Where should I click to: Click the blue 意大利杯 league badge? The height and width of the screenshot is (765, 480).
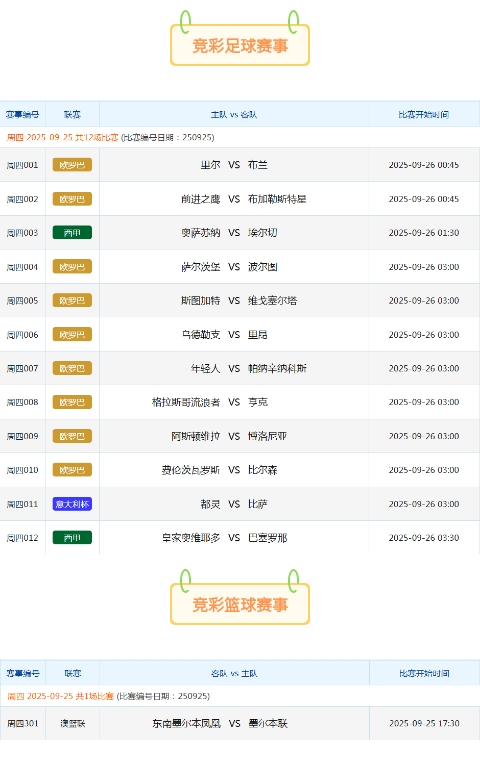point(72,504)
